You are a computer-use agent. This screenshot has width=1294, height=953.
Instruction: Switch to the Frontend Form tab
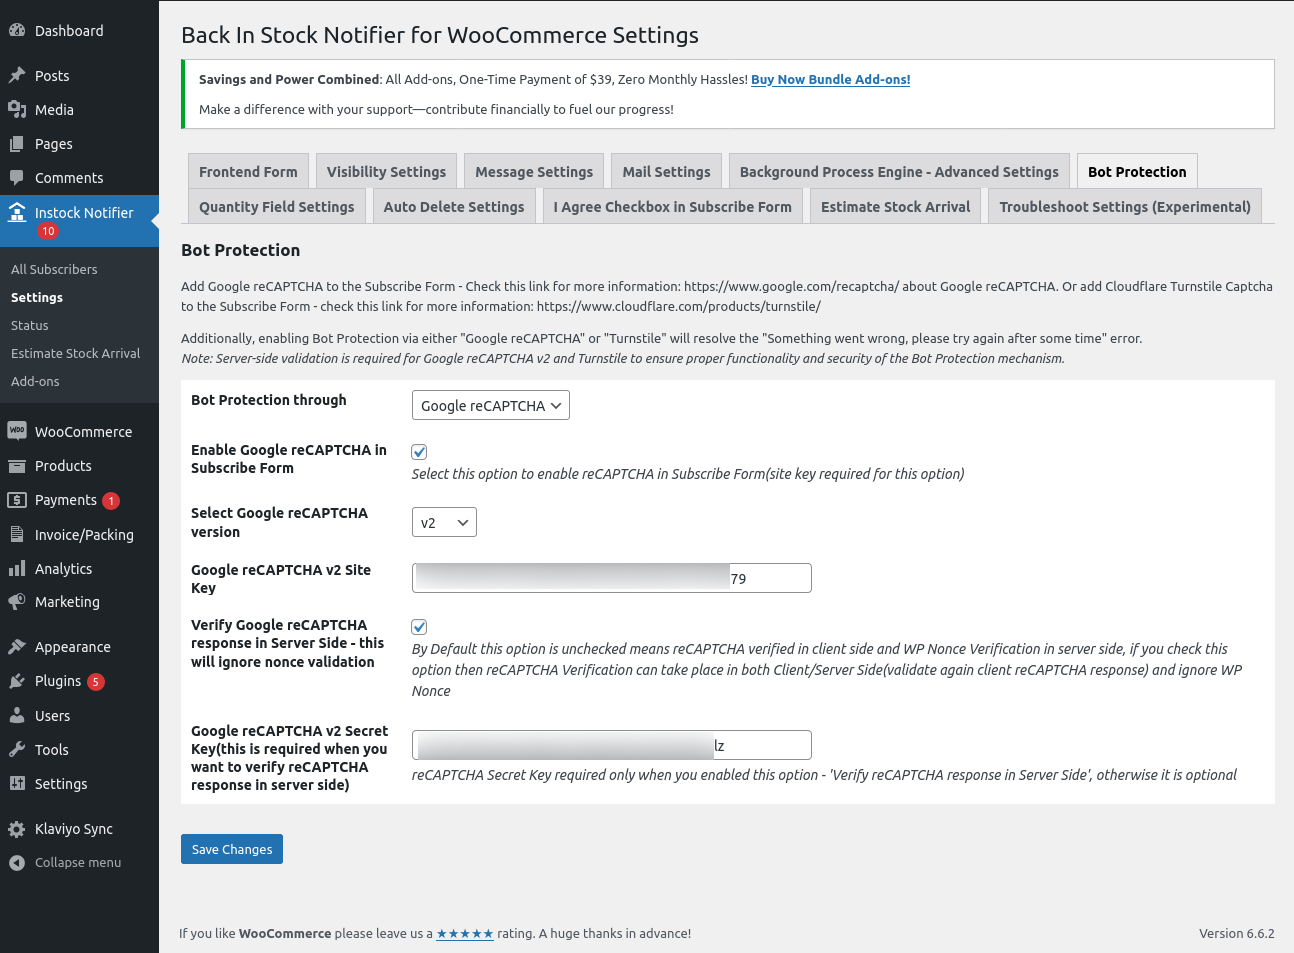pyautogui.click(x=248, y=171)
